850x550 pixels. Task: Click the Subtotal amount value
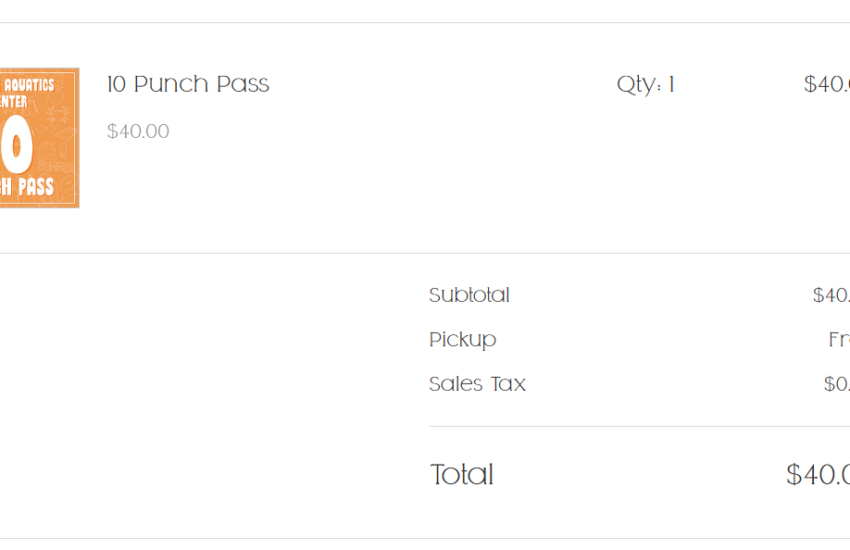(831, 295)
